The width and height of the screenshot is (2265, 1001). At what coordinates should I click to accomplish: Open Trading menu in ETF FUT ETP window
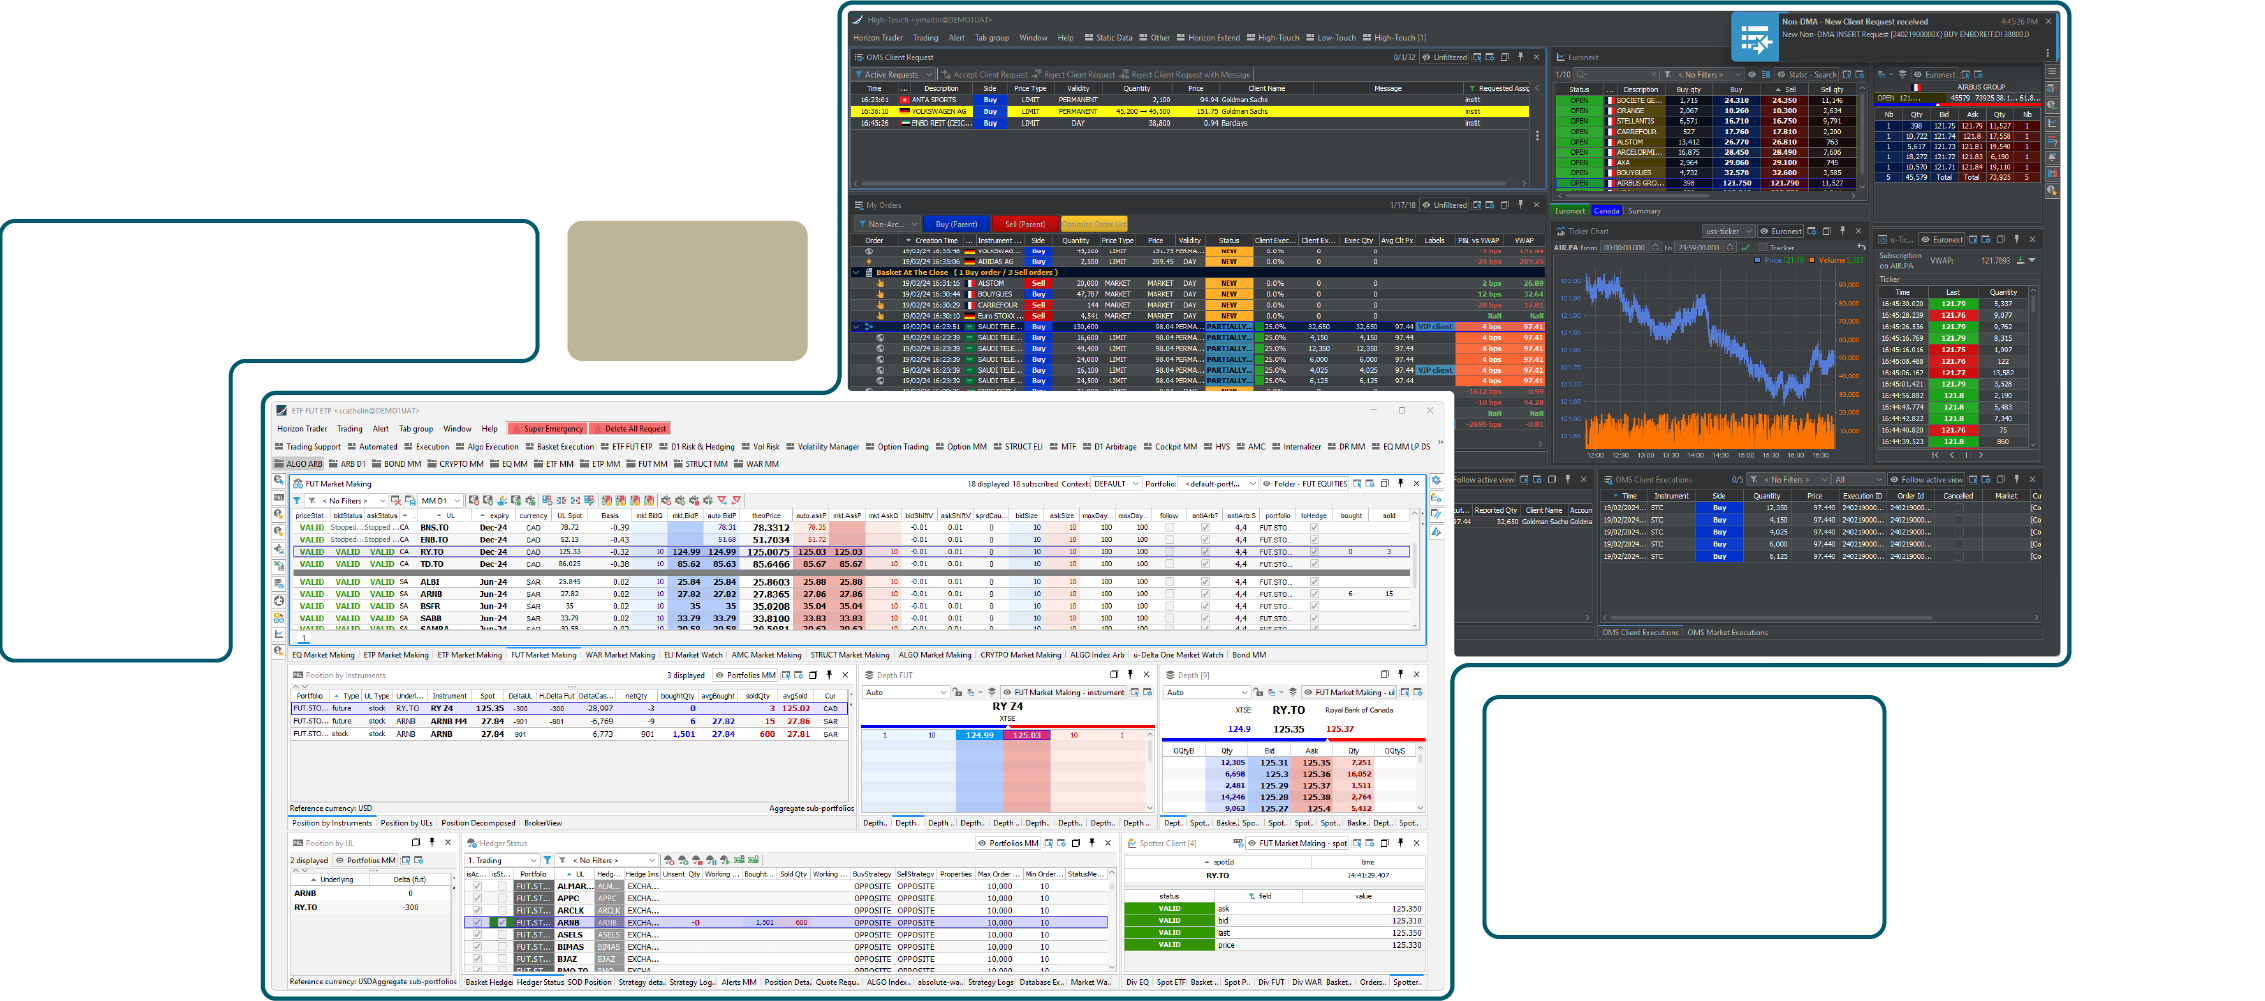(350, 428)
